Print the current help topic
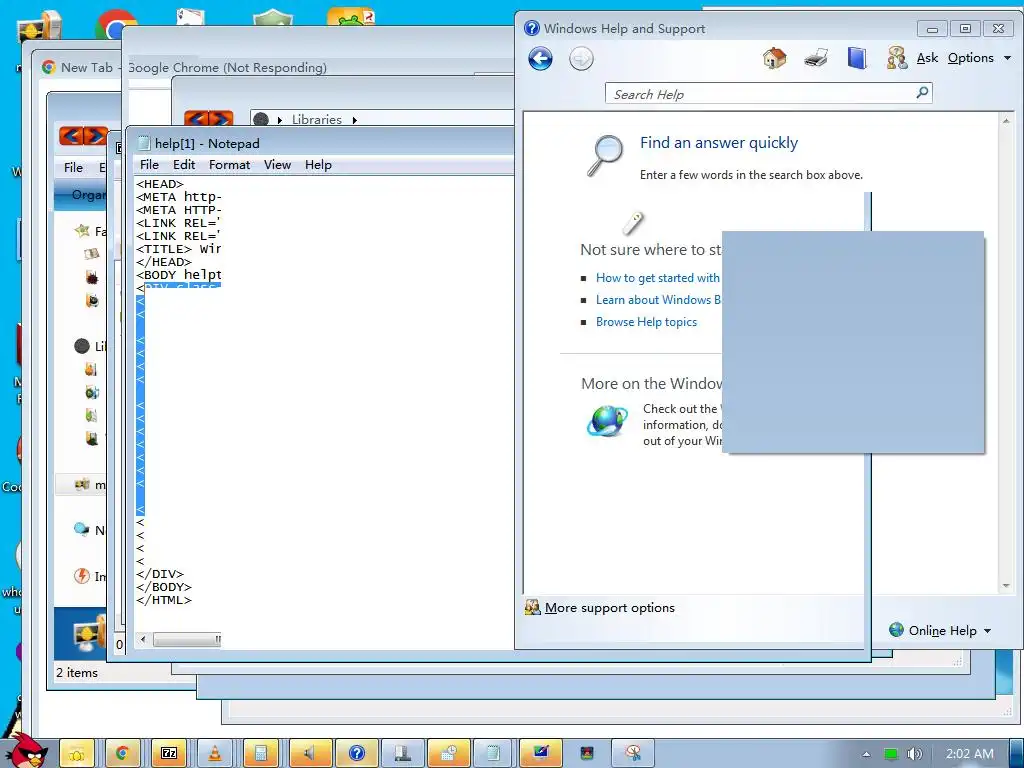The height and width of the screenshot is (768, 1024). coord(816,58)
